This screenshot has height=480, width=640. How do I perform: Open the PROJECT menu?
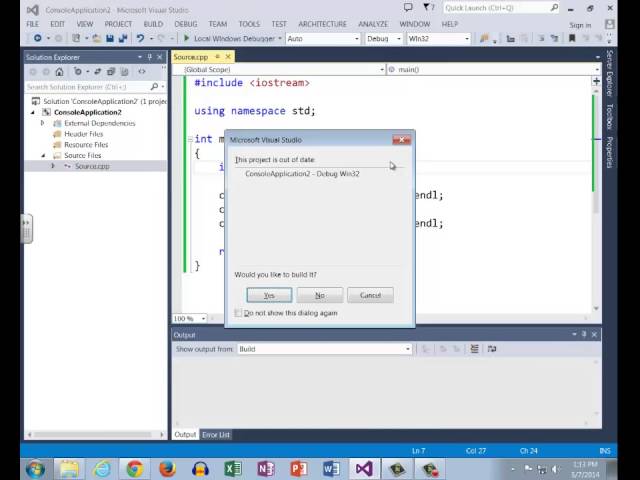click(118, 24)
